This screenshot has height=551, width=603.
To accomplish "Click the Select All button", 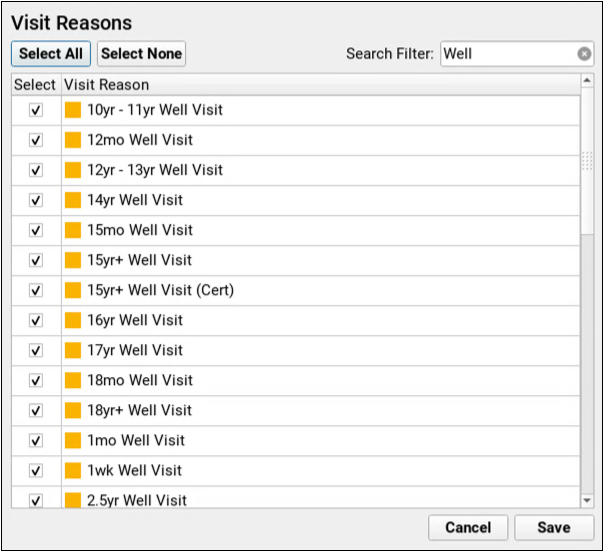I will [51, 54].
